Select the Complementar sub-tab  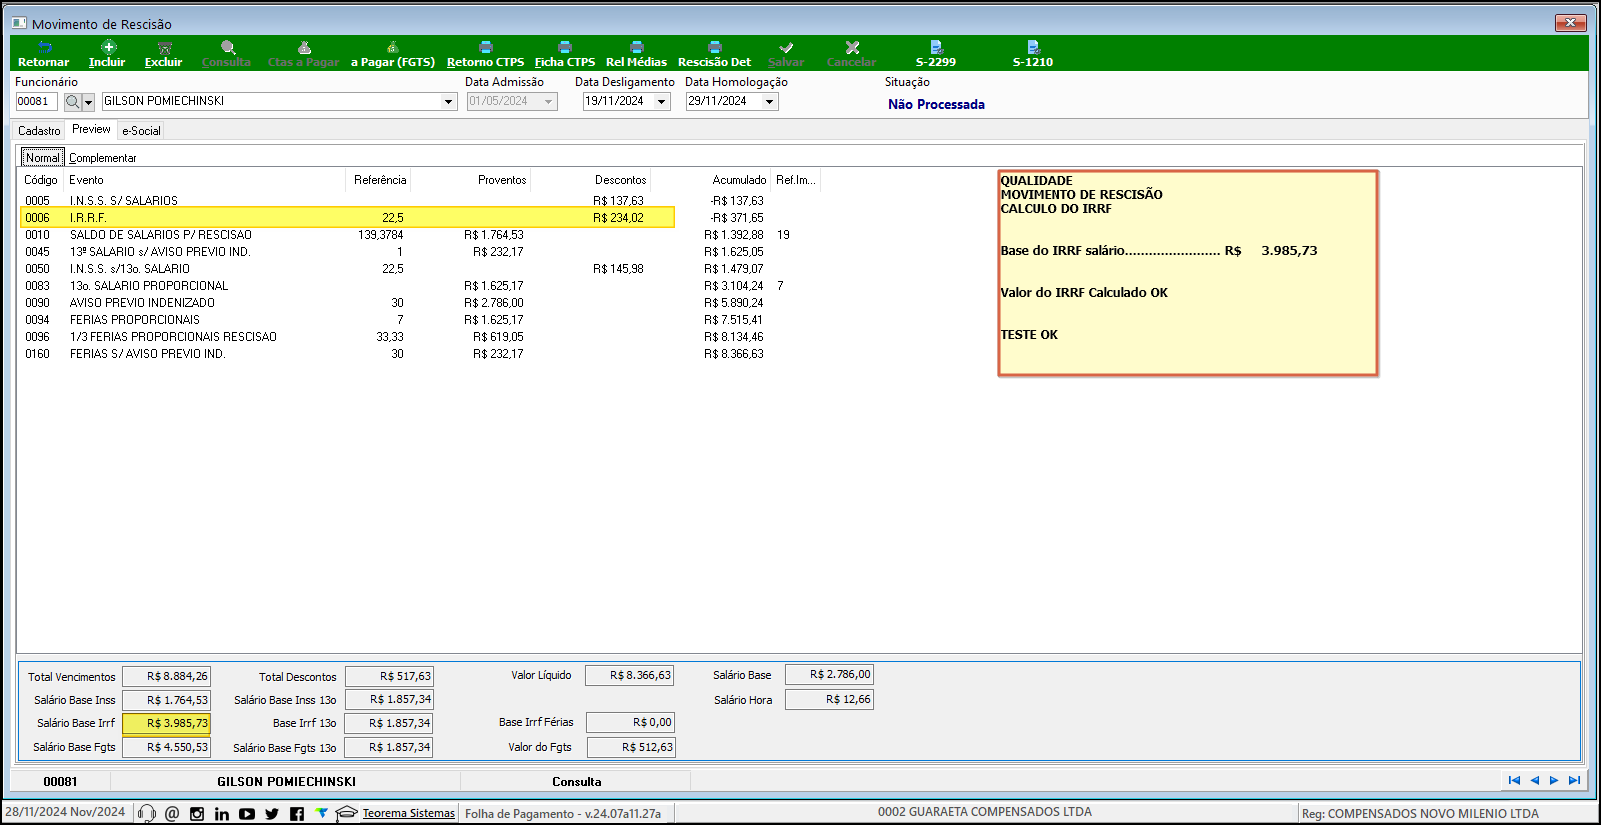pos(103,158)
